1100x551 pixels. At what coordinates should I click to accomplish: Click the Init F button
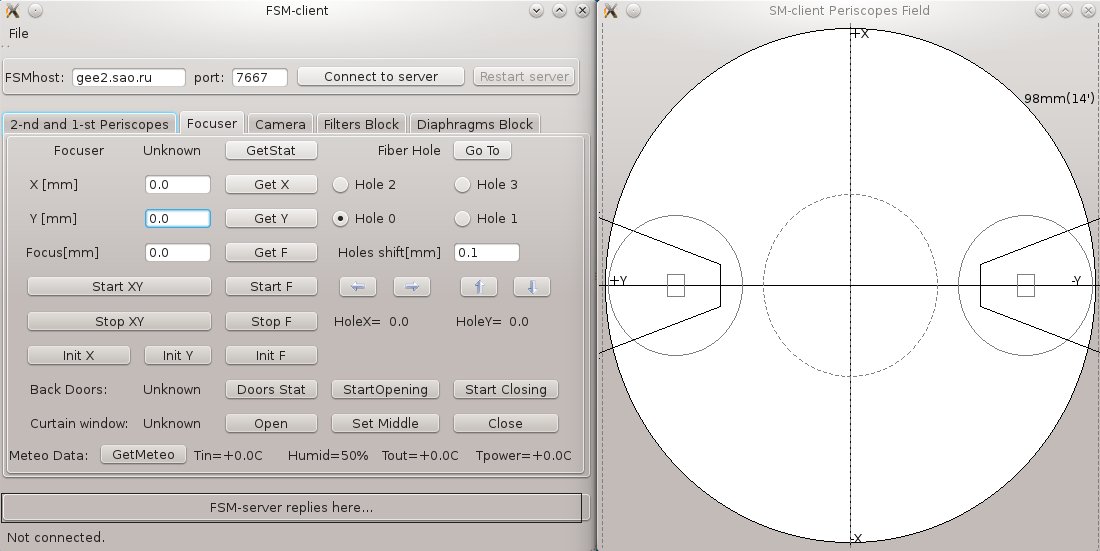tap(271, 355)
